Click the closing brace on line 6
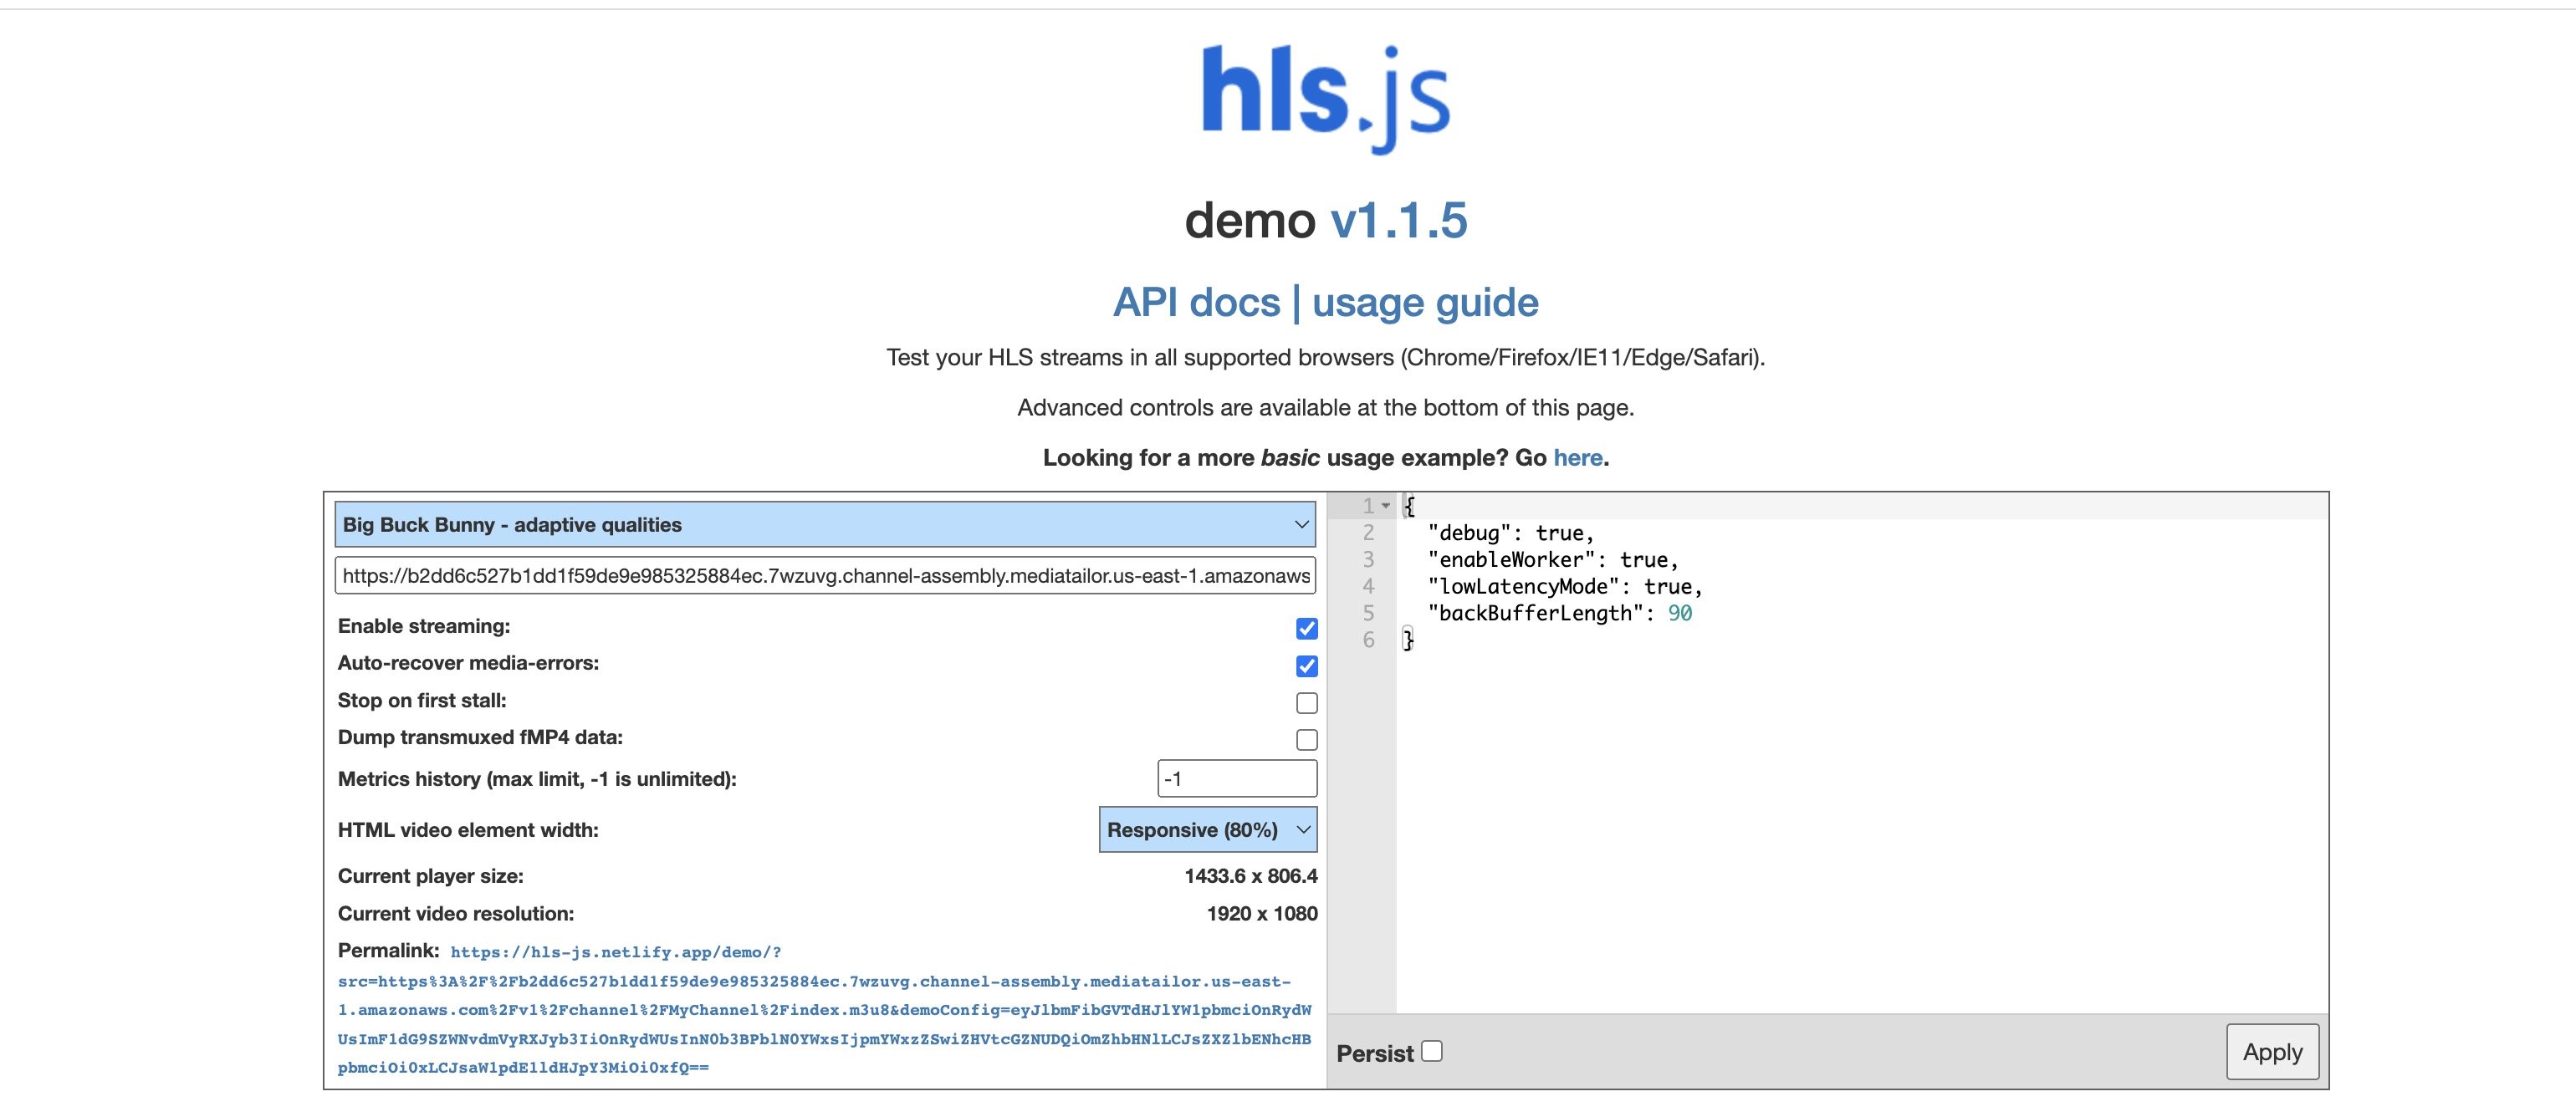This screenshot has height=1117, width=2576. 1409,640
